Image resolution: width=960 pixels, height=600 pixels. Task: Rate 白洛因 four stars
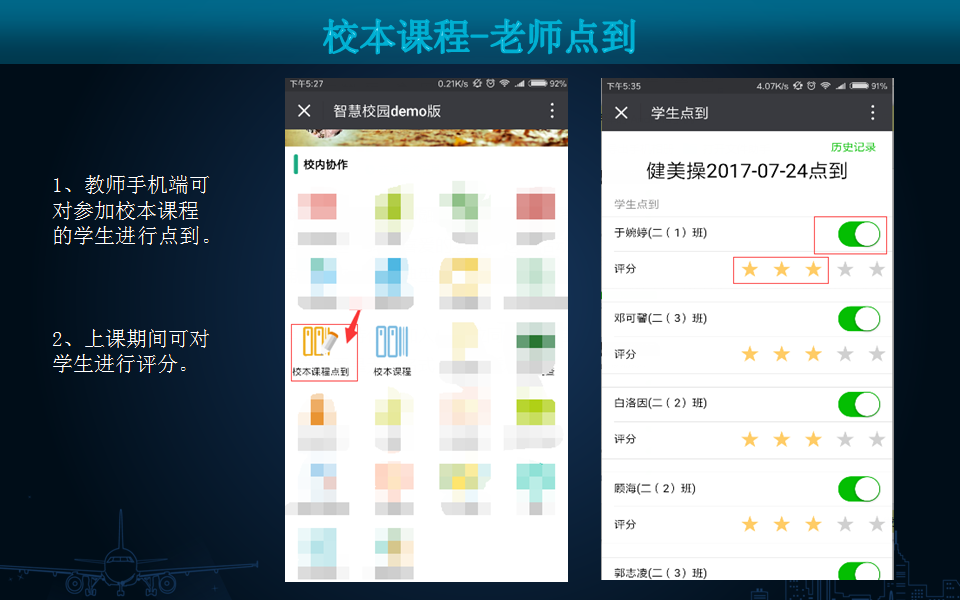[846, 439]
